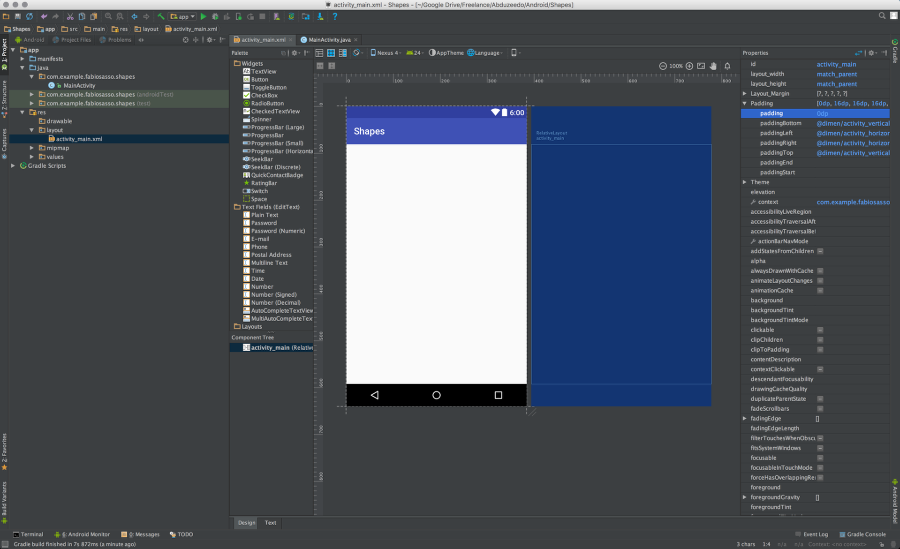Screen dimensions: 900x549
Task: Click the warnings bell icon in designer
Action: (727, 66)
